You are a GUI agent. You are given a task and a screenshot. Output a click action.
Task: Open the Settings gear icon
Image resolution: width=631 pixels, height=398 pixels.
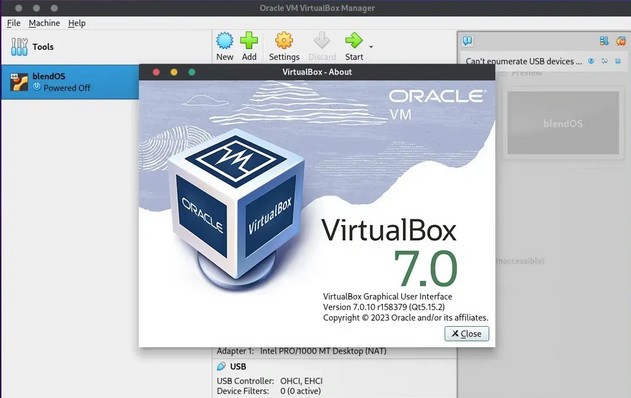[x=284, y=41]
